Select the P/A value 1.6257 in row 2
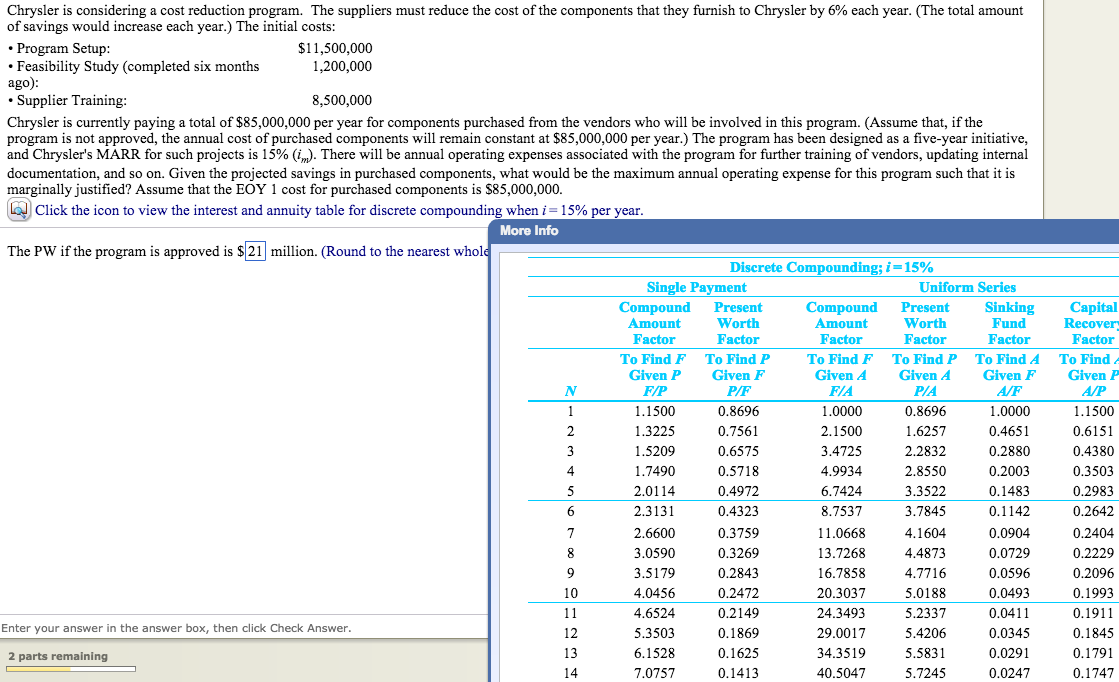 click(925, 431)
